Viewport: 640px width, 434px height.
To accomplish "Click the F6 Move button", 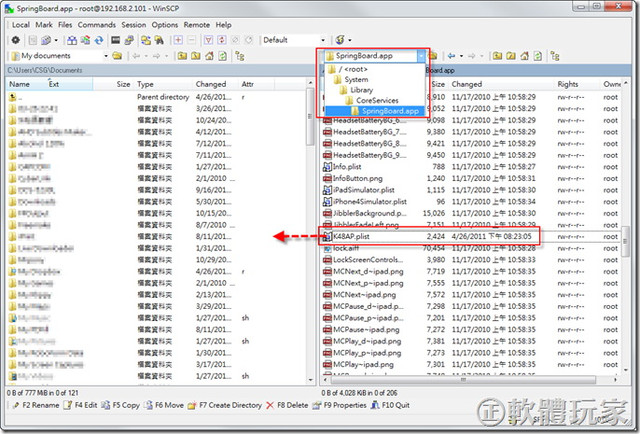I will 164,405.
